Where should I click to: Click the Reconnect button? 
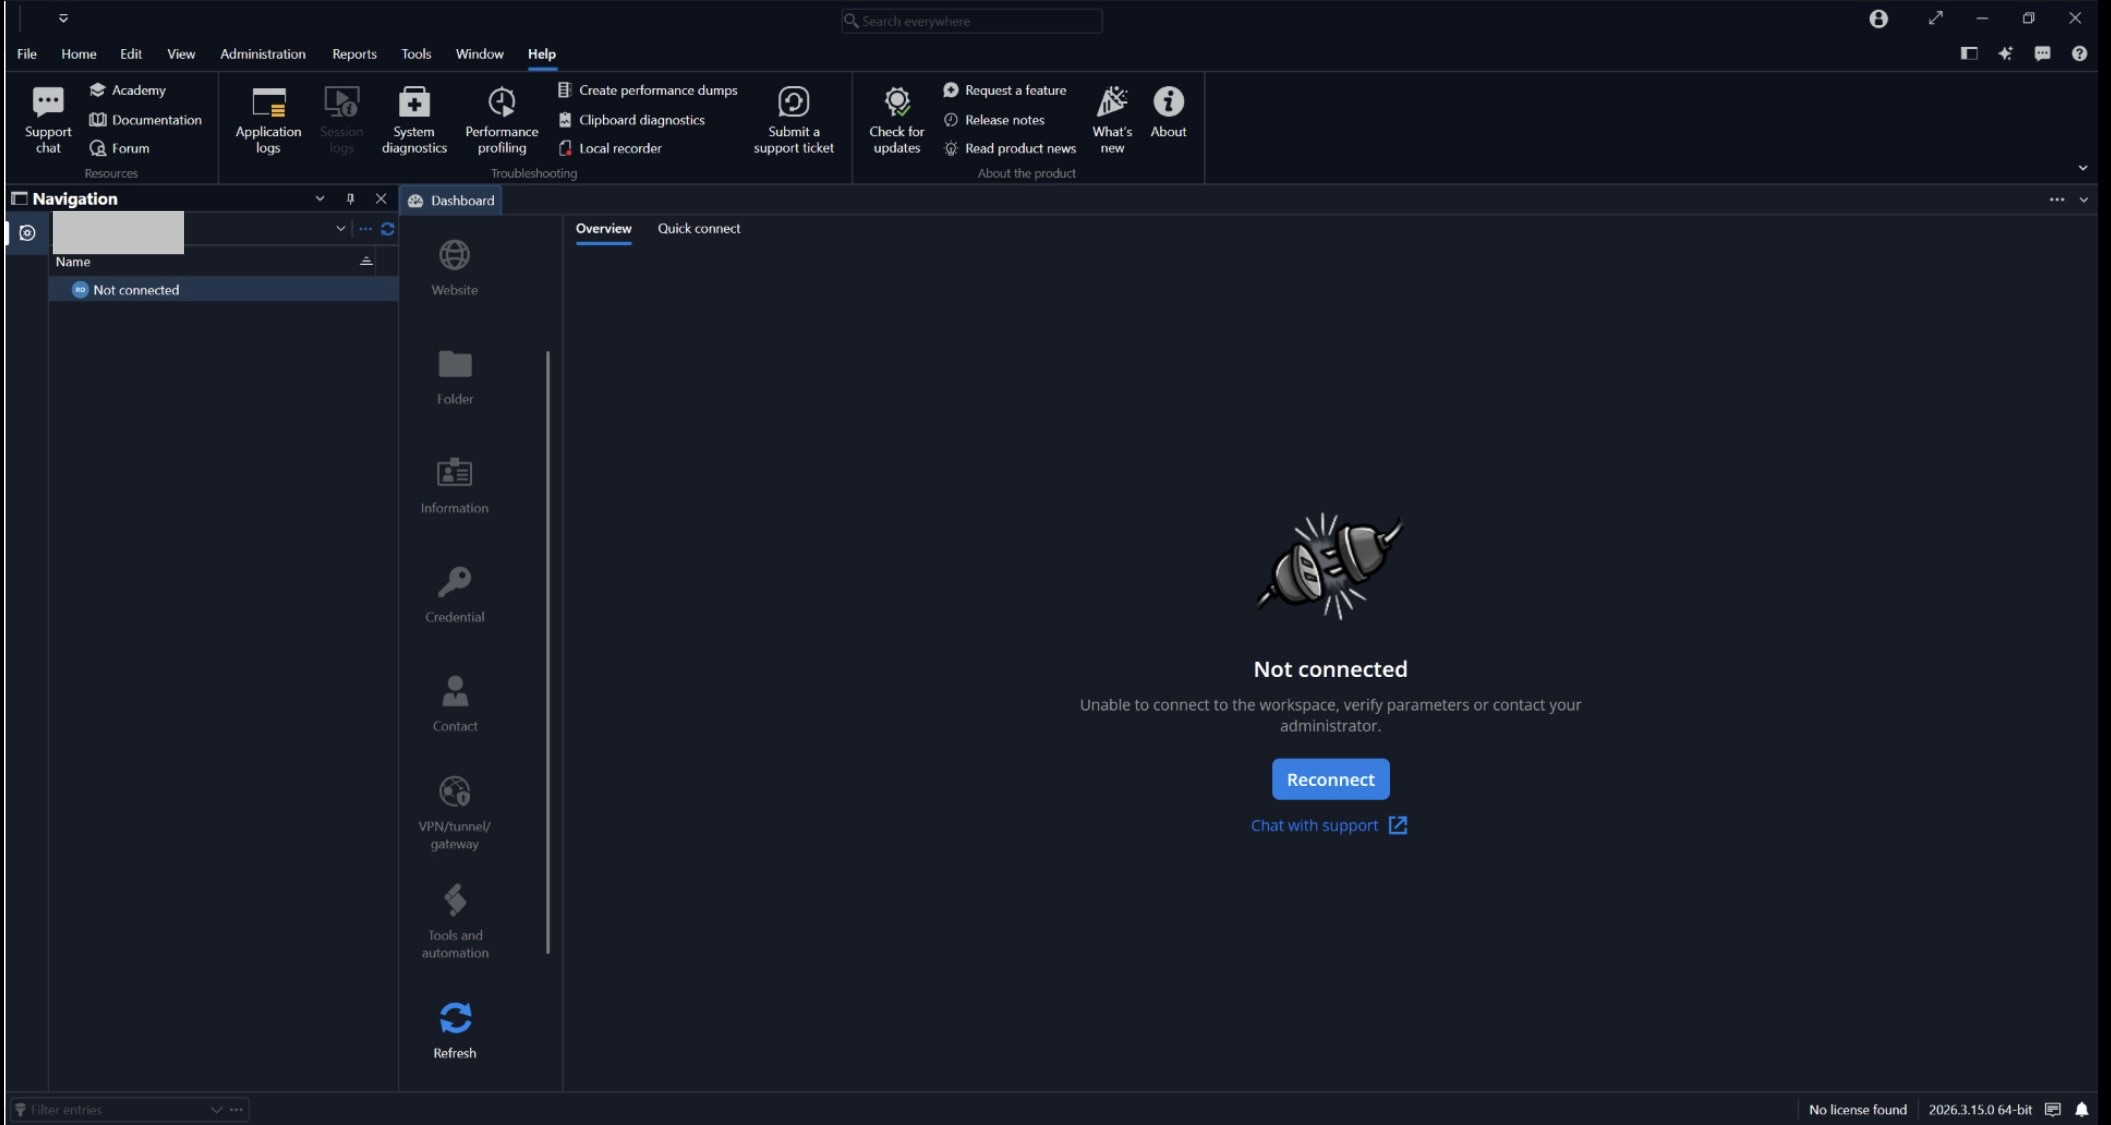1330,779
